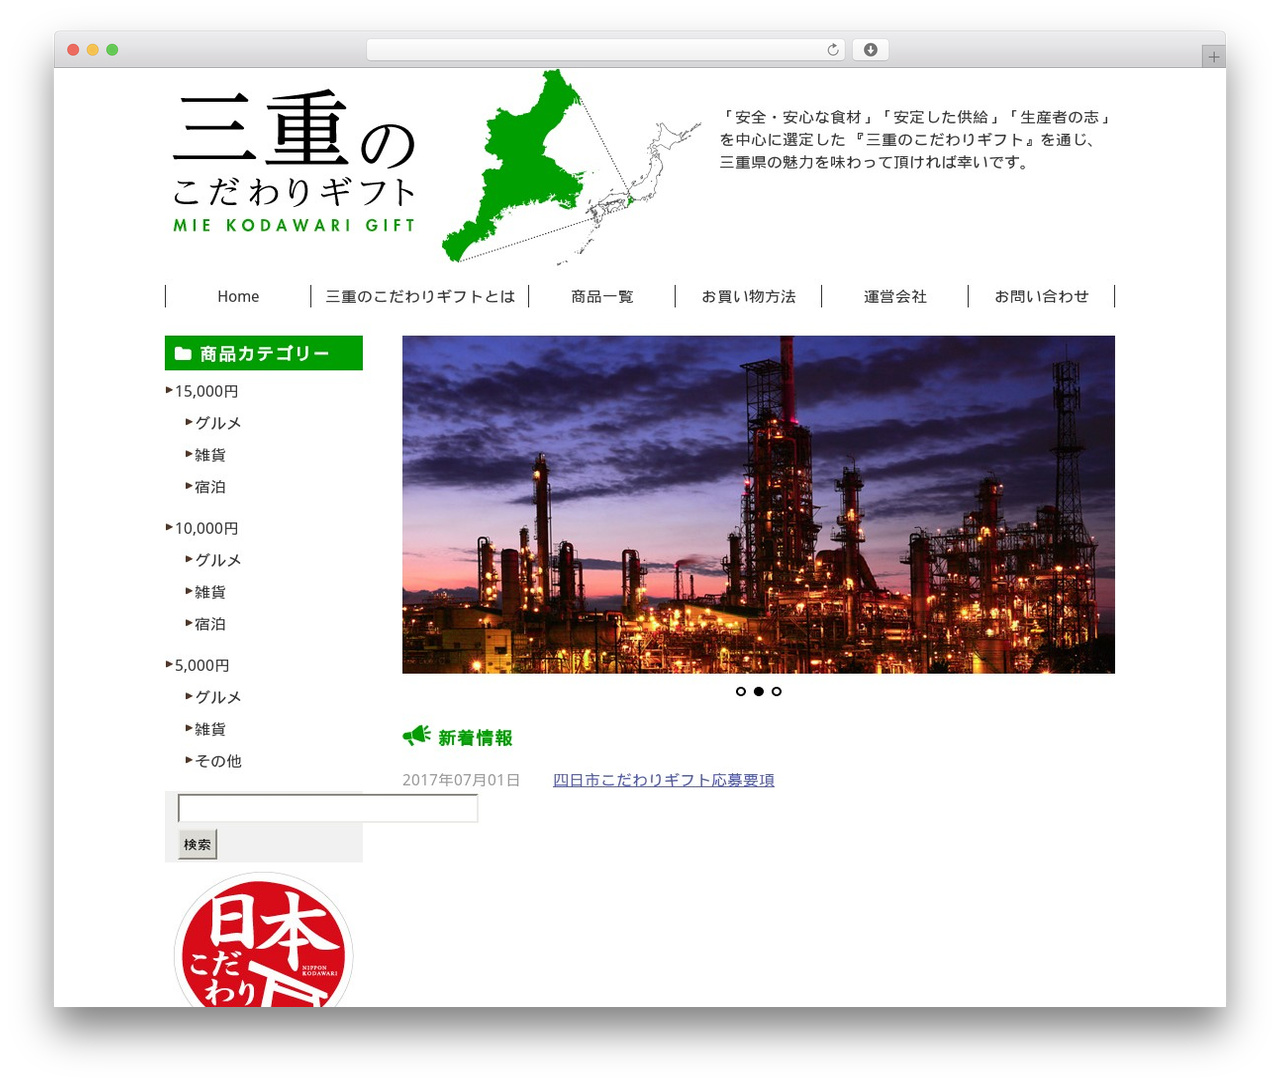
Task: Click the browser address bar
Action: [605, 49]
